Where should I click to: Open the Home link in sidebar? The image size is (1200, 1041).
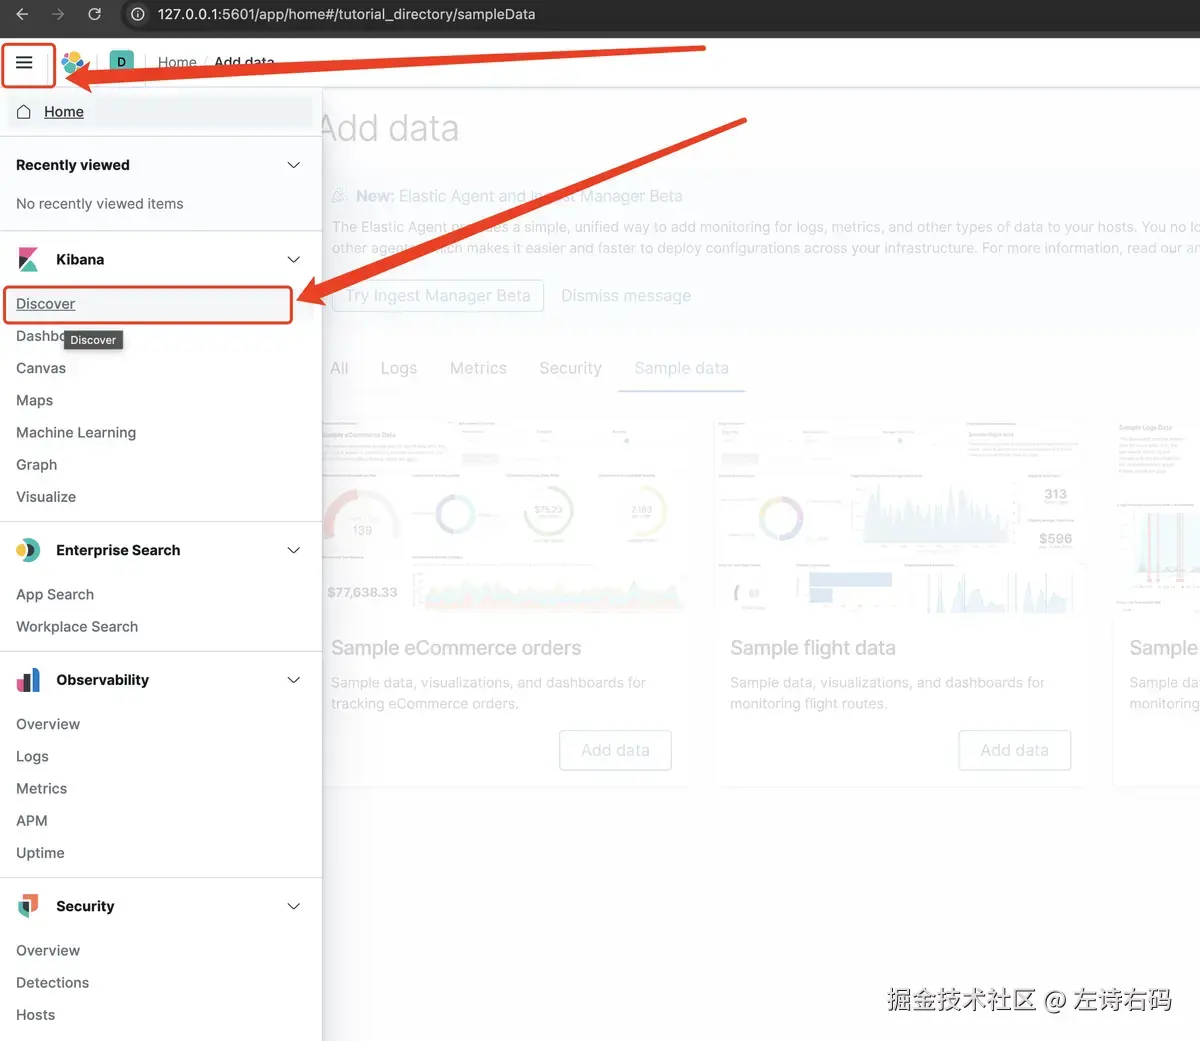coord(64,112)
